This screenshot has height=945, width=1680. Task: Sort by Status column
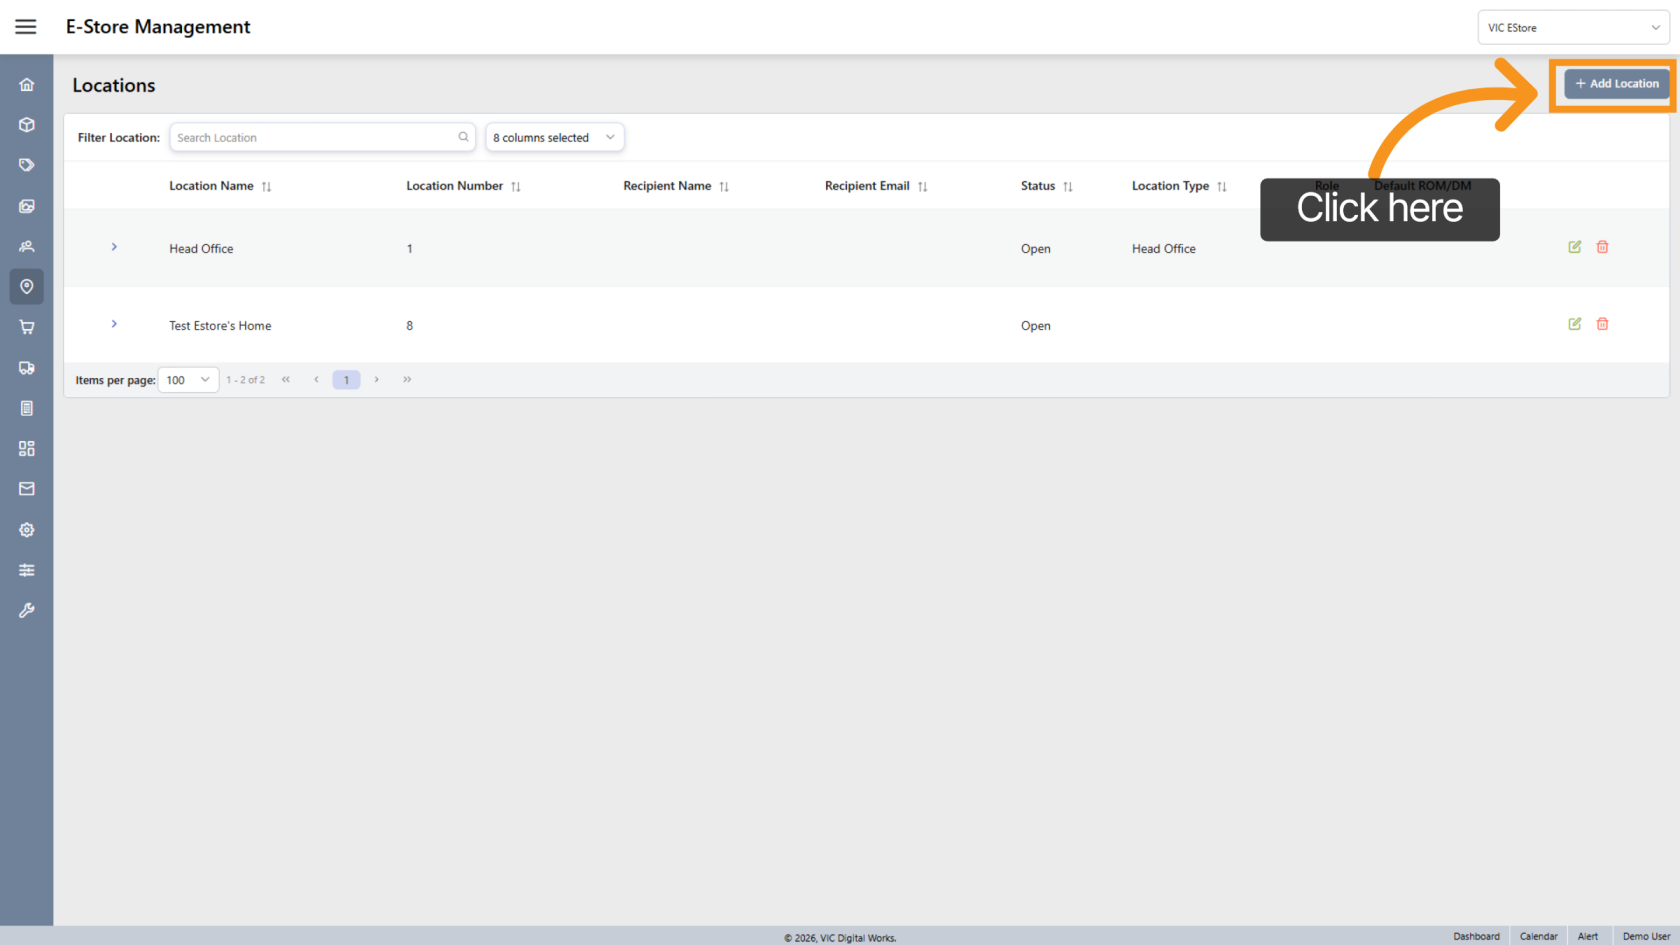tap(1067, 187)
